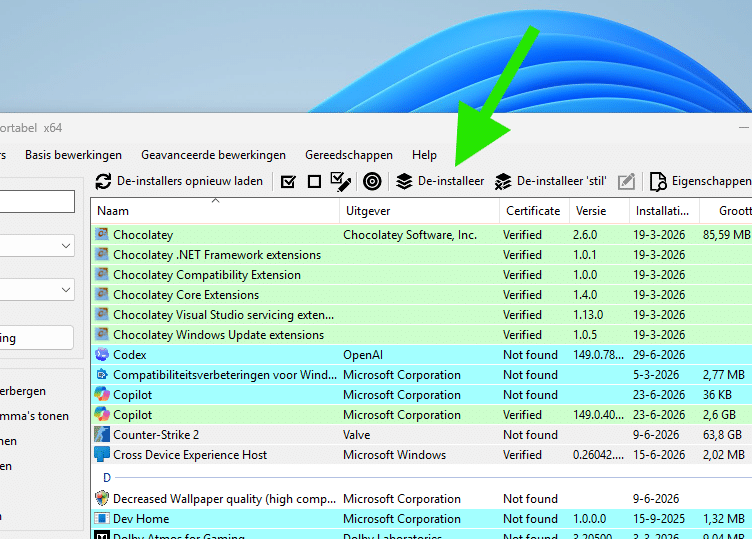Select the Chocolatey Core Extensions name
Screen dimensions: 752x539
click(186, 294)
